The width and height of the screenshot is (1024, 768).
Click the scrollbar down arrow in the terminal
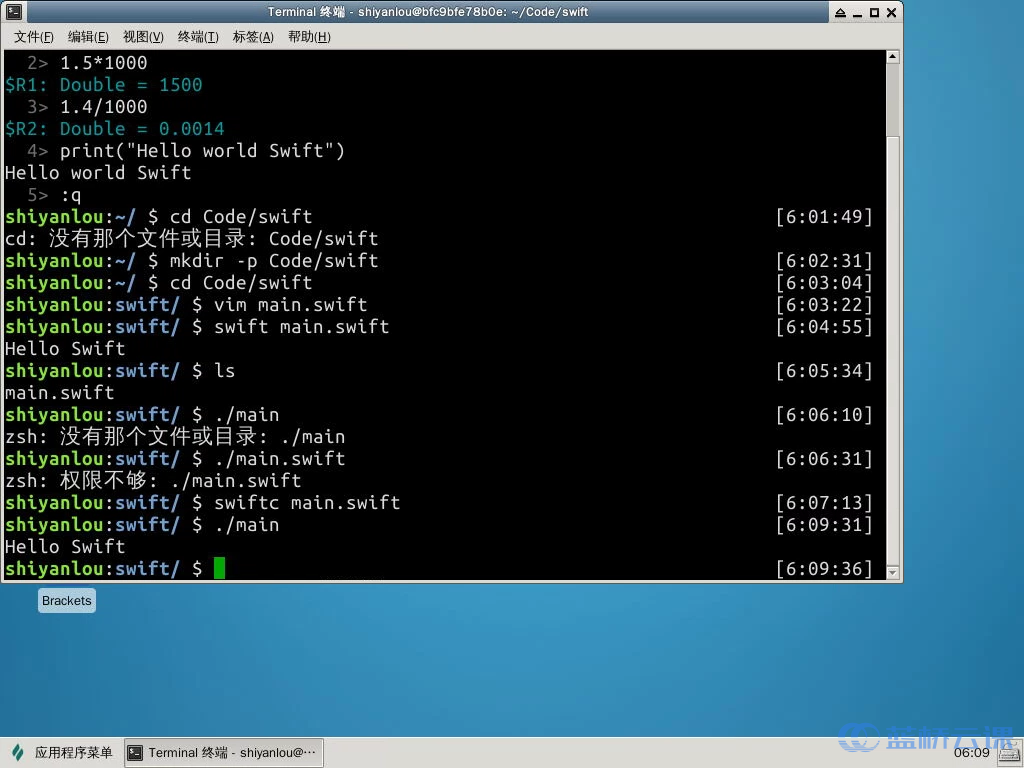(x=893, y=573)
